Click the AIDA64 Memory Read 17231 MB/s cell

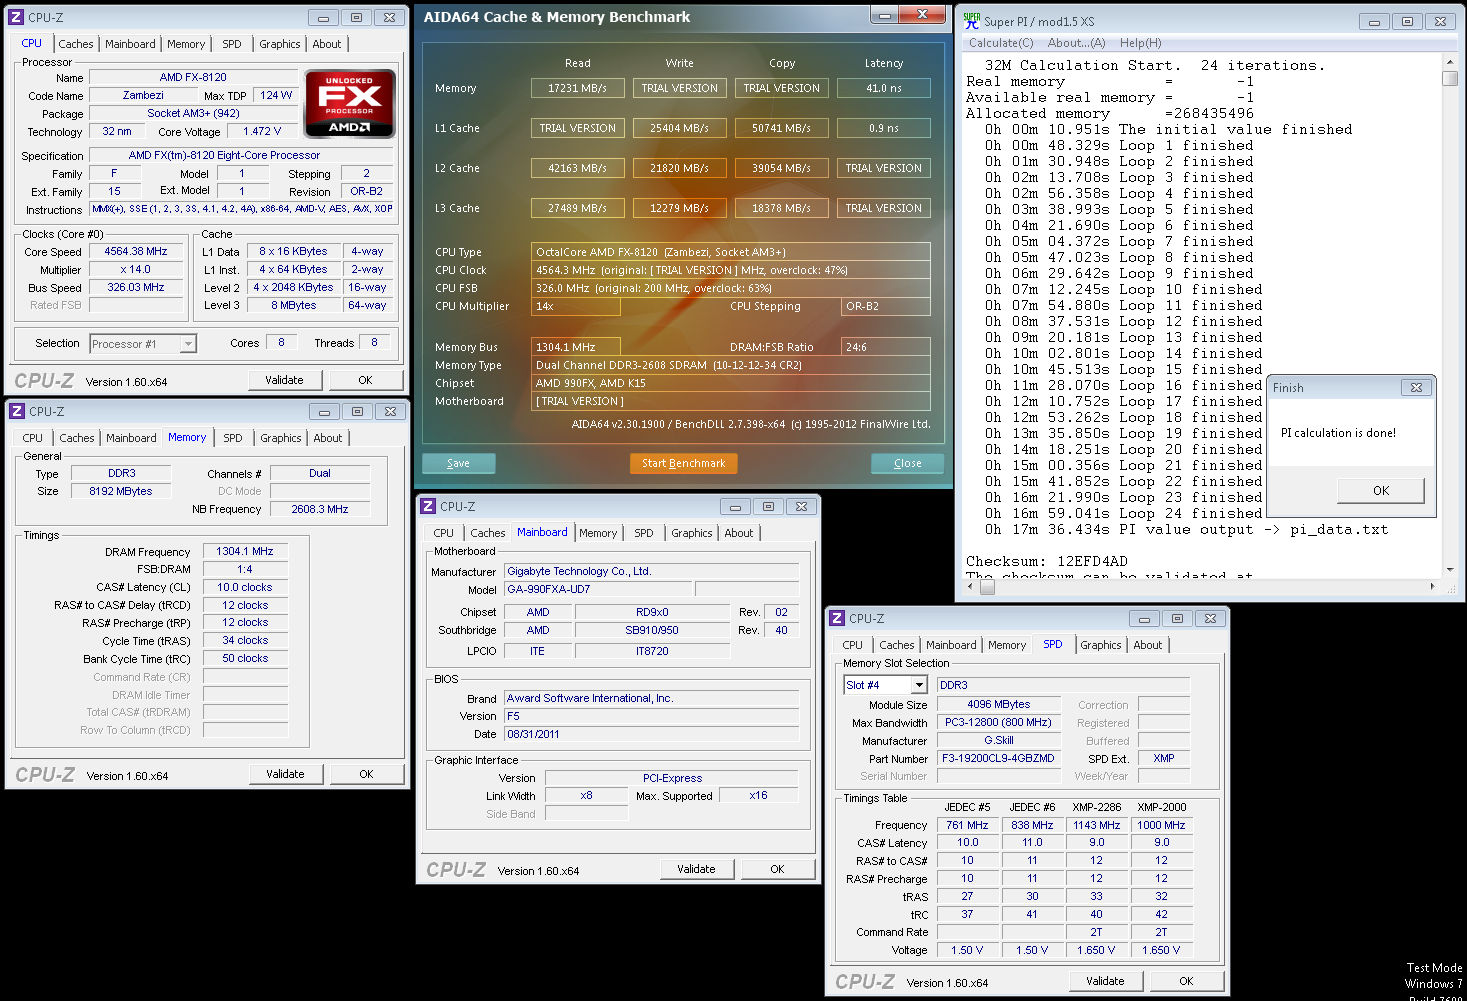tap(578, 88)
